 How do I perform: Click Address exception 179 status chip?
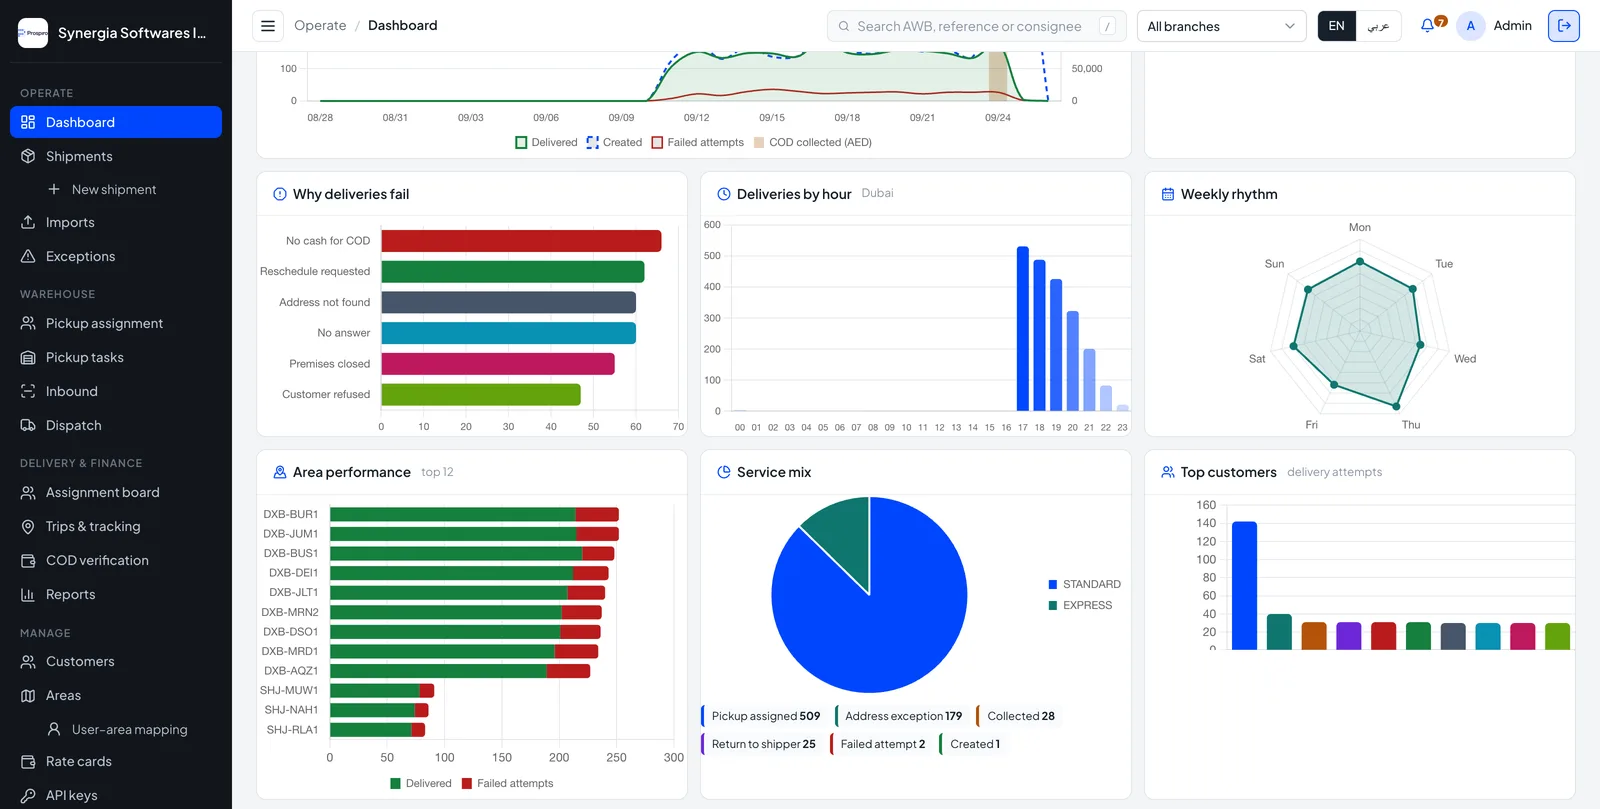901,716
